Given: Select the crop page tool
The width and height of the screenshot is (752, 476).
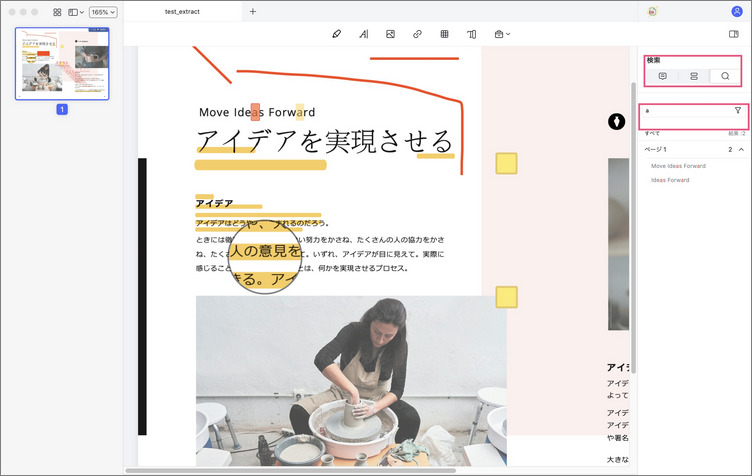Looking at the screenshot, I should (472, 34).
